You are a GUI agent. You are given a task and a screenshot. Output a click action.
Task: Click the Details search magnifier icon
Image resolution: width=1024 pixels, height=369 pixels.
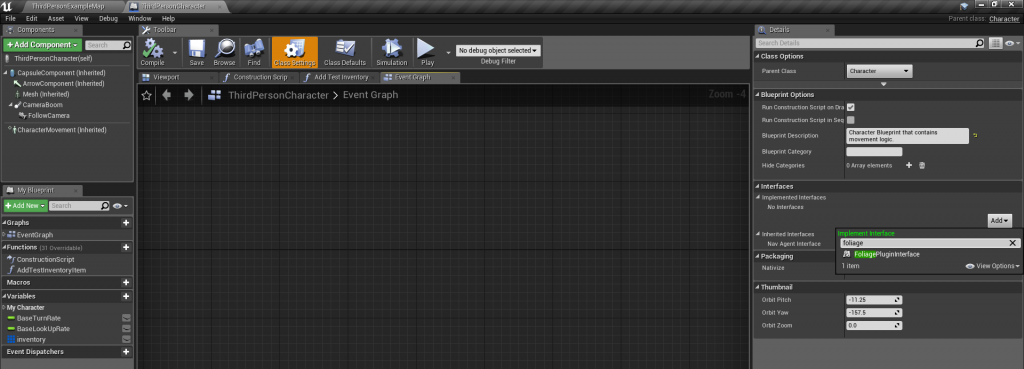pos(980,43)
